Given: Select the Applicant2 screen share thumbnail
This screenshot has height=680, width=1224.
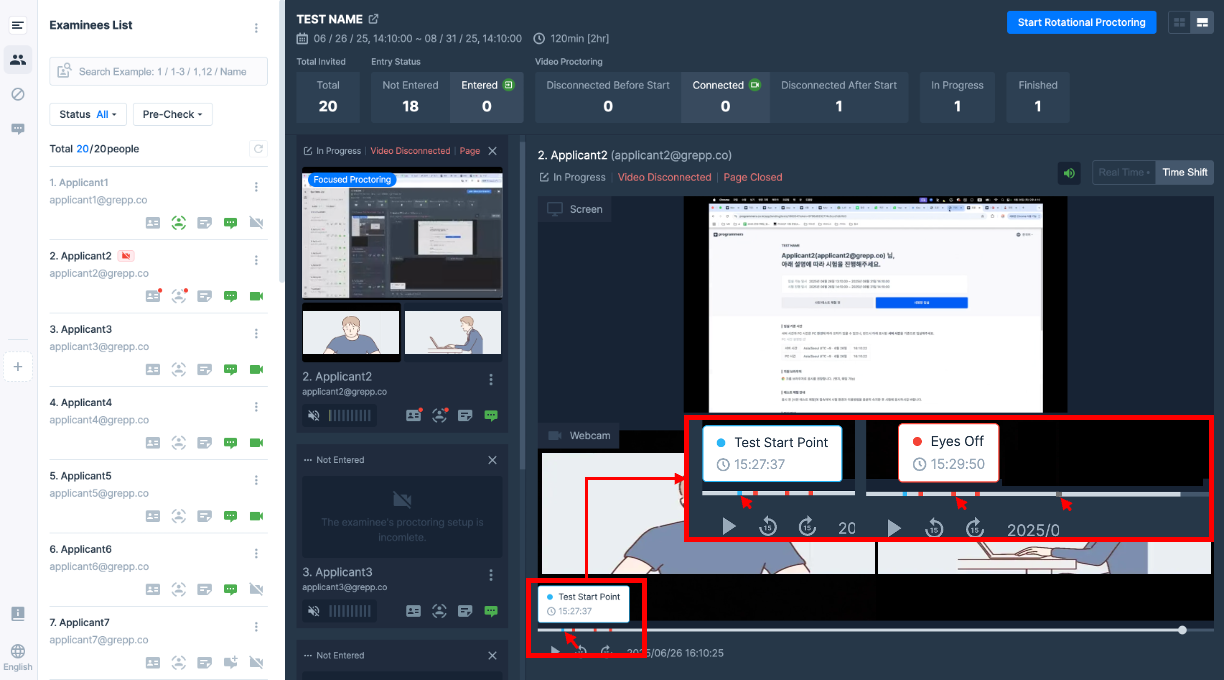Looking at the screenshot, I should tap(402, 233).
